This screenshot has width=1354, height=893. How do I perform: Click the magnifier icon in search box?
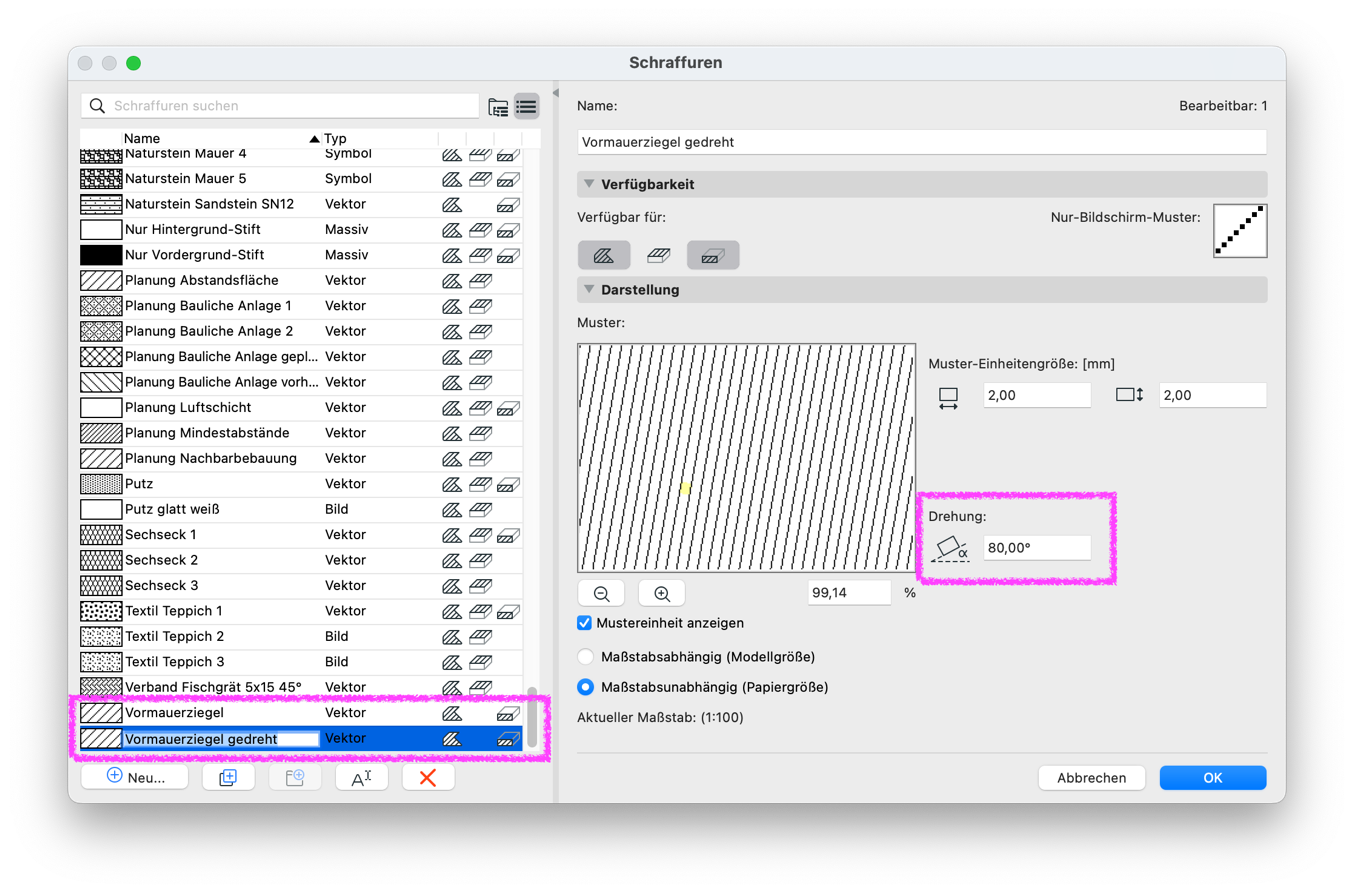pos(97,106)
